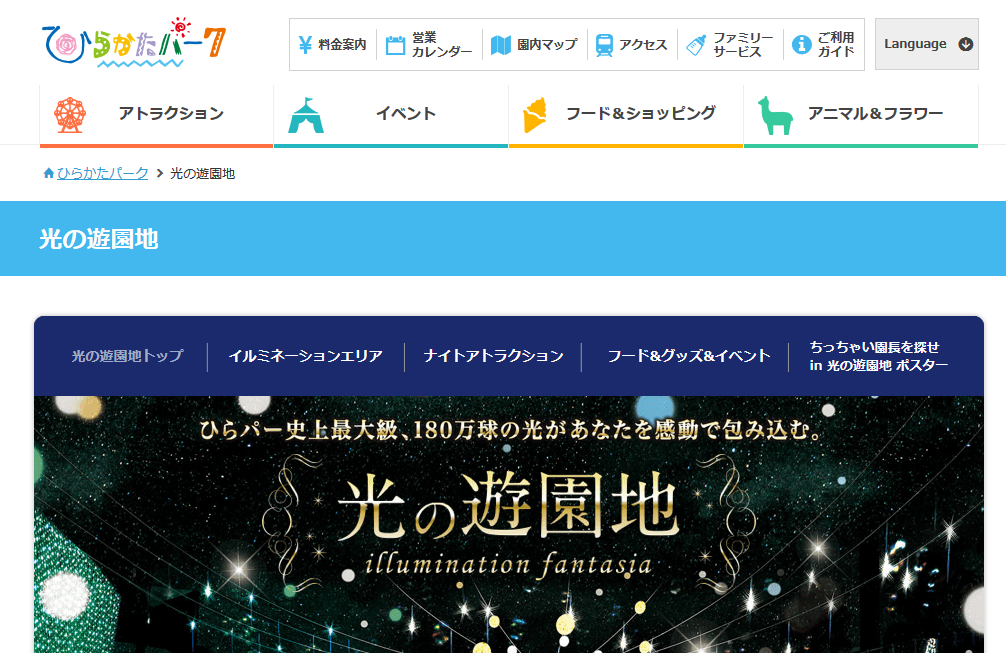Click the ice cream cone icon

(534, 115)
